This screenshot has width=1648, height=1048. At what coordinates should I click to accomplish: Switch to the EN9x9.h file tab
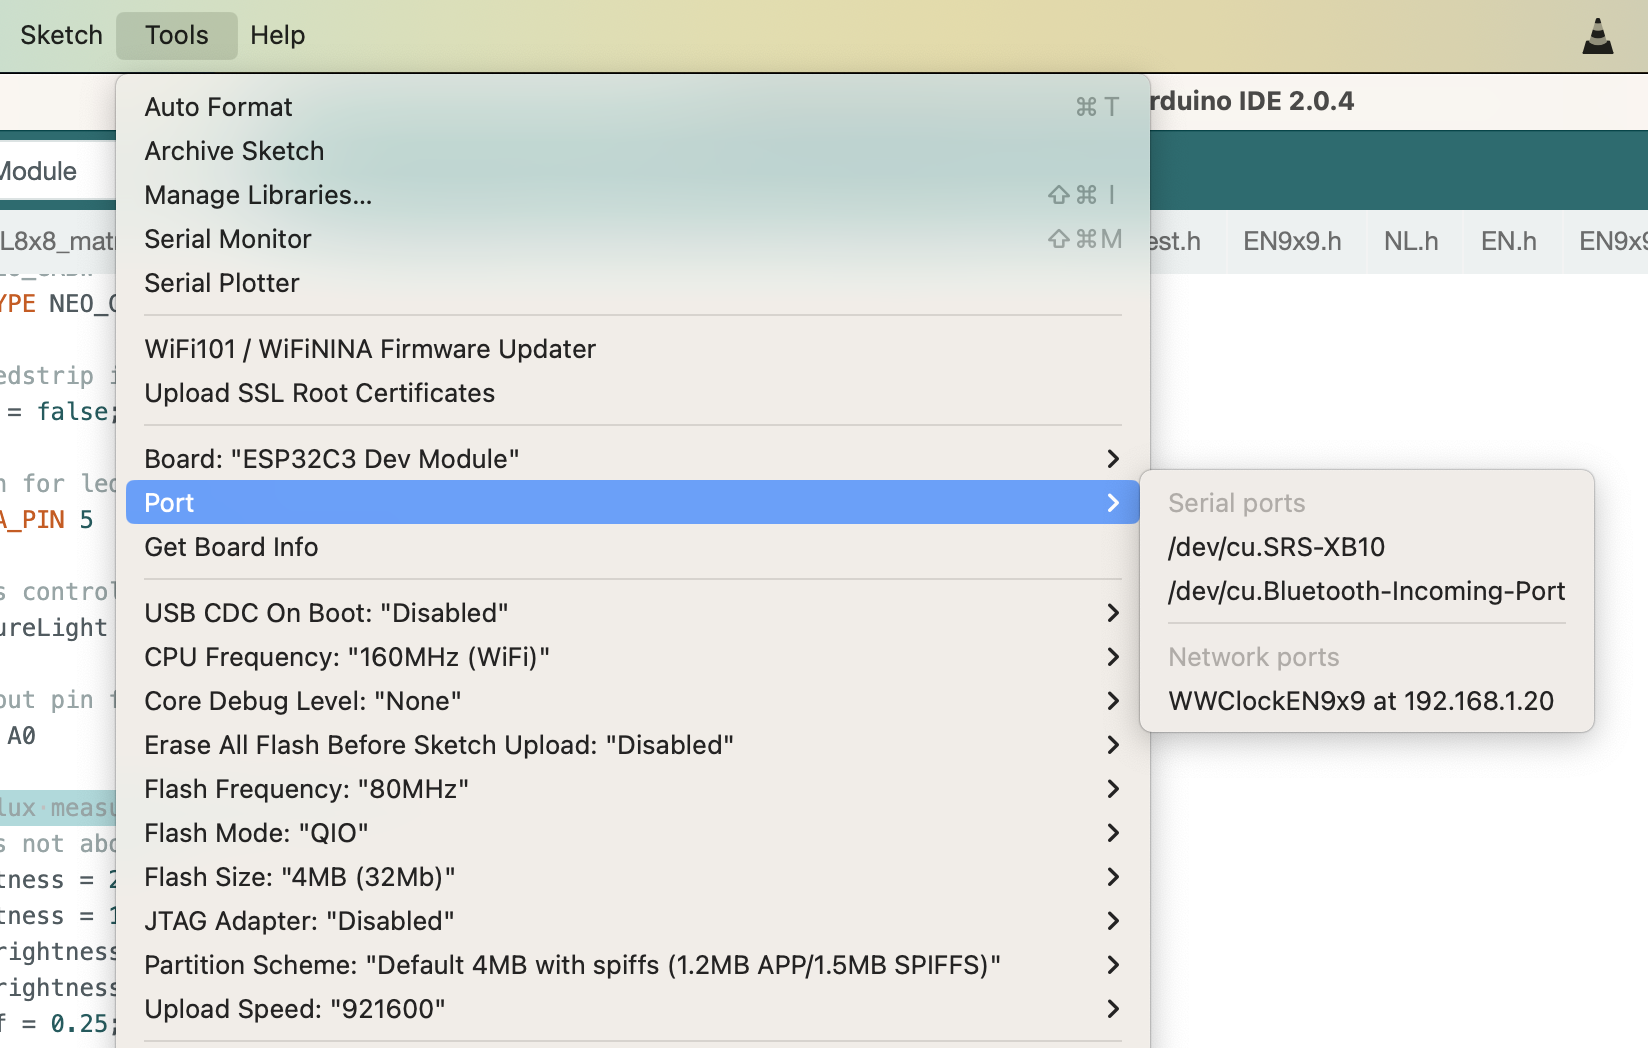[1292, 242]
